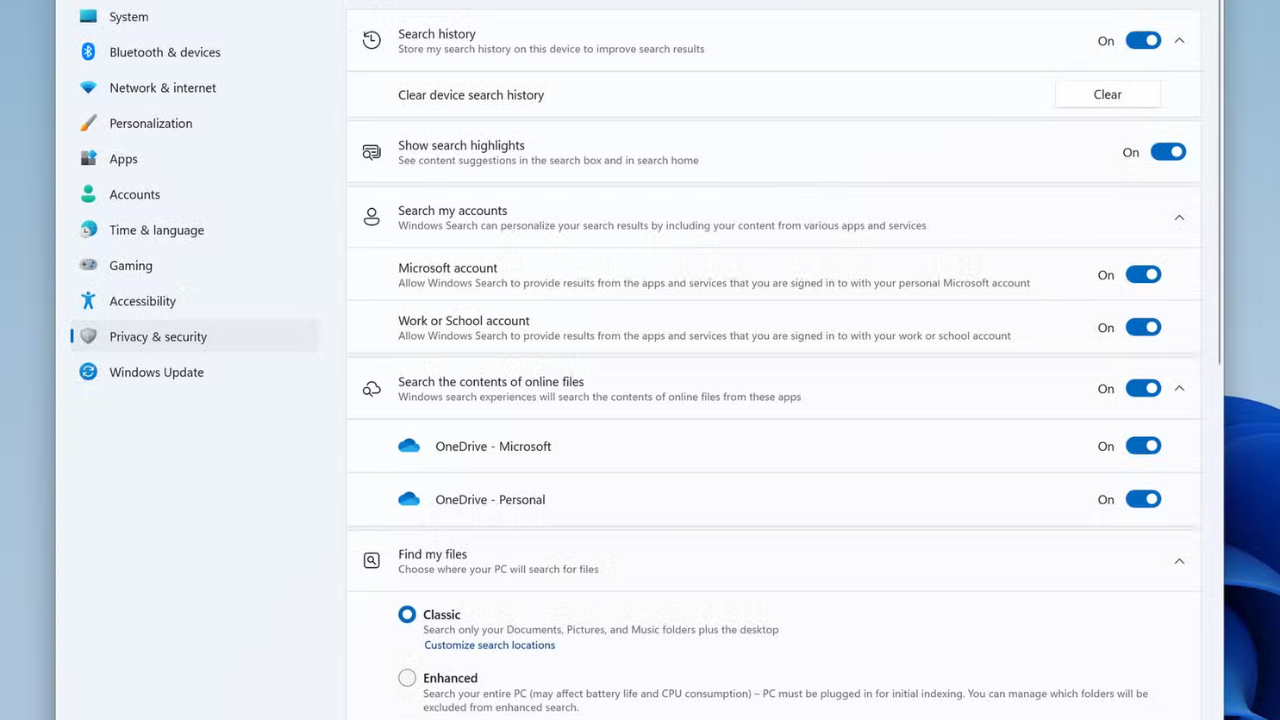Click the Show search highlights icon
The height and width of the screenshot is (720, 1280).
coord(371,152)
